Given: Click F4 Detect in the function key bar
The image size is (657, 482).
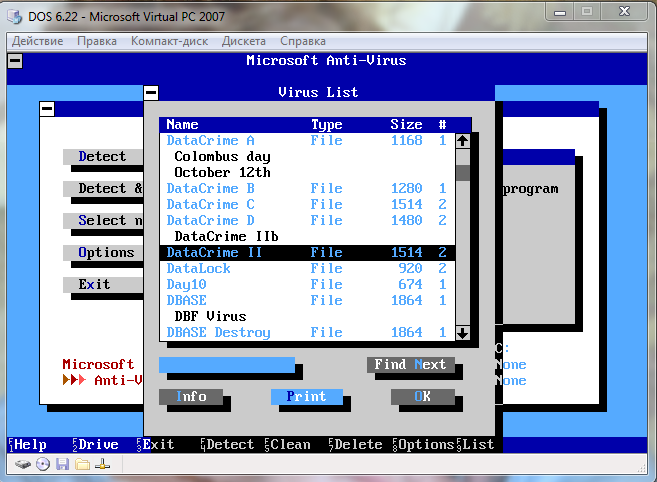Looking at the screenshot, I should pos(227,445).
